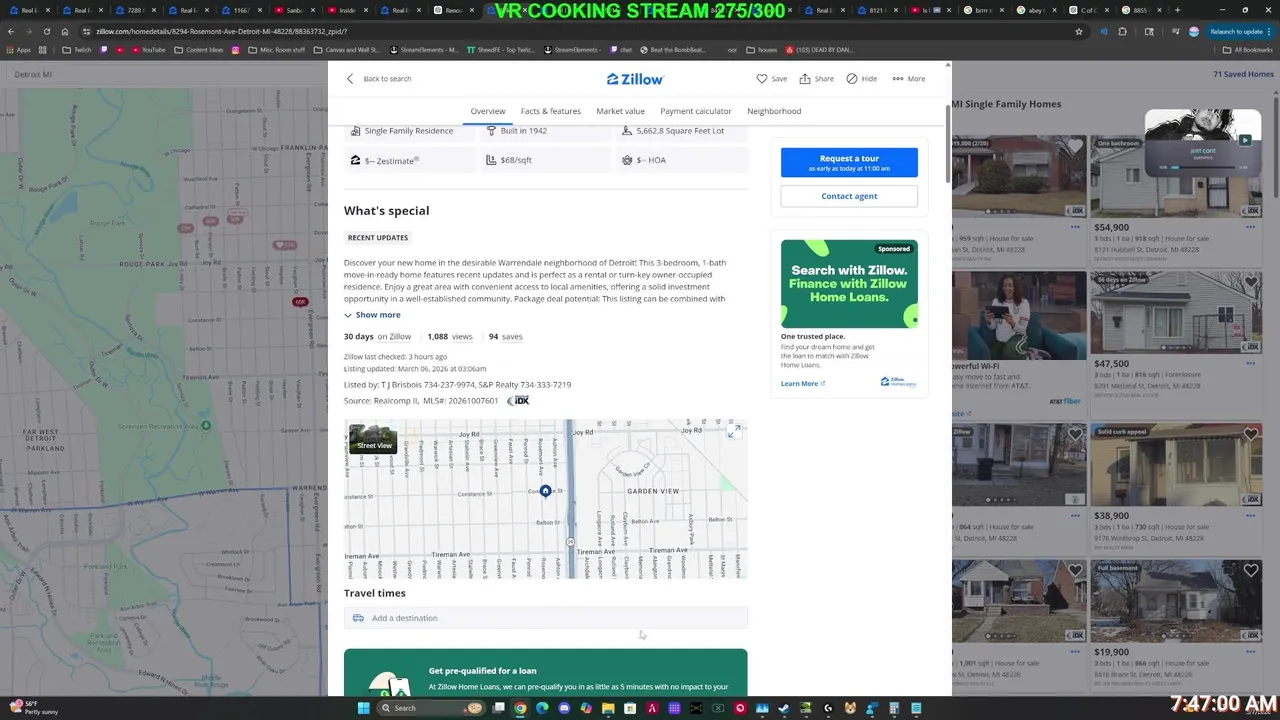
Task: Click the Request a tour button
Action: [849, 163]
